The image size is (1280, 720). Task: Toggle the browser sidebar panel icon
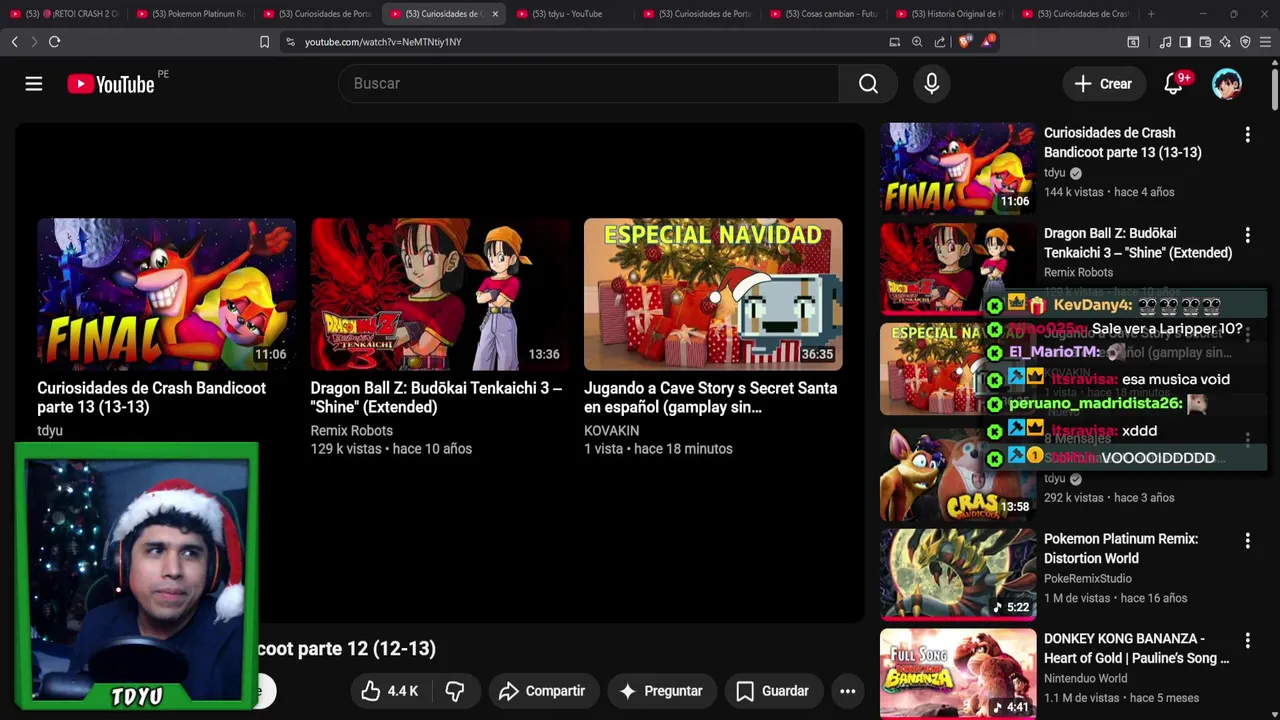point(1185,42)
